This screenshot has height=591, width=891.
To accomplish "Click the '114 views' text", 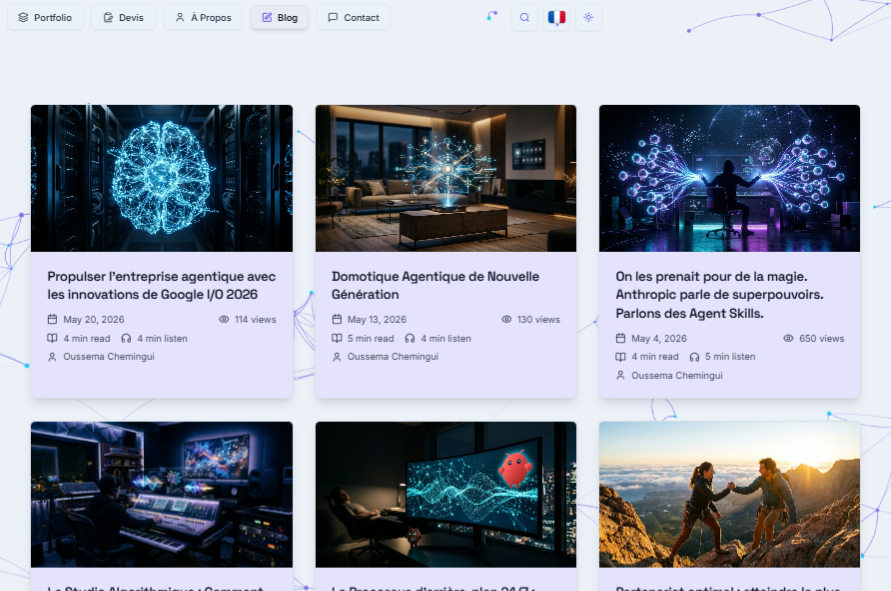I will (x=256, y=319).
